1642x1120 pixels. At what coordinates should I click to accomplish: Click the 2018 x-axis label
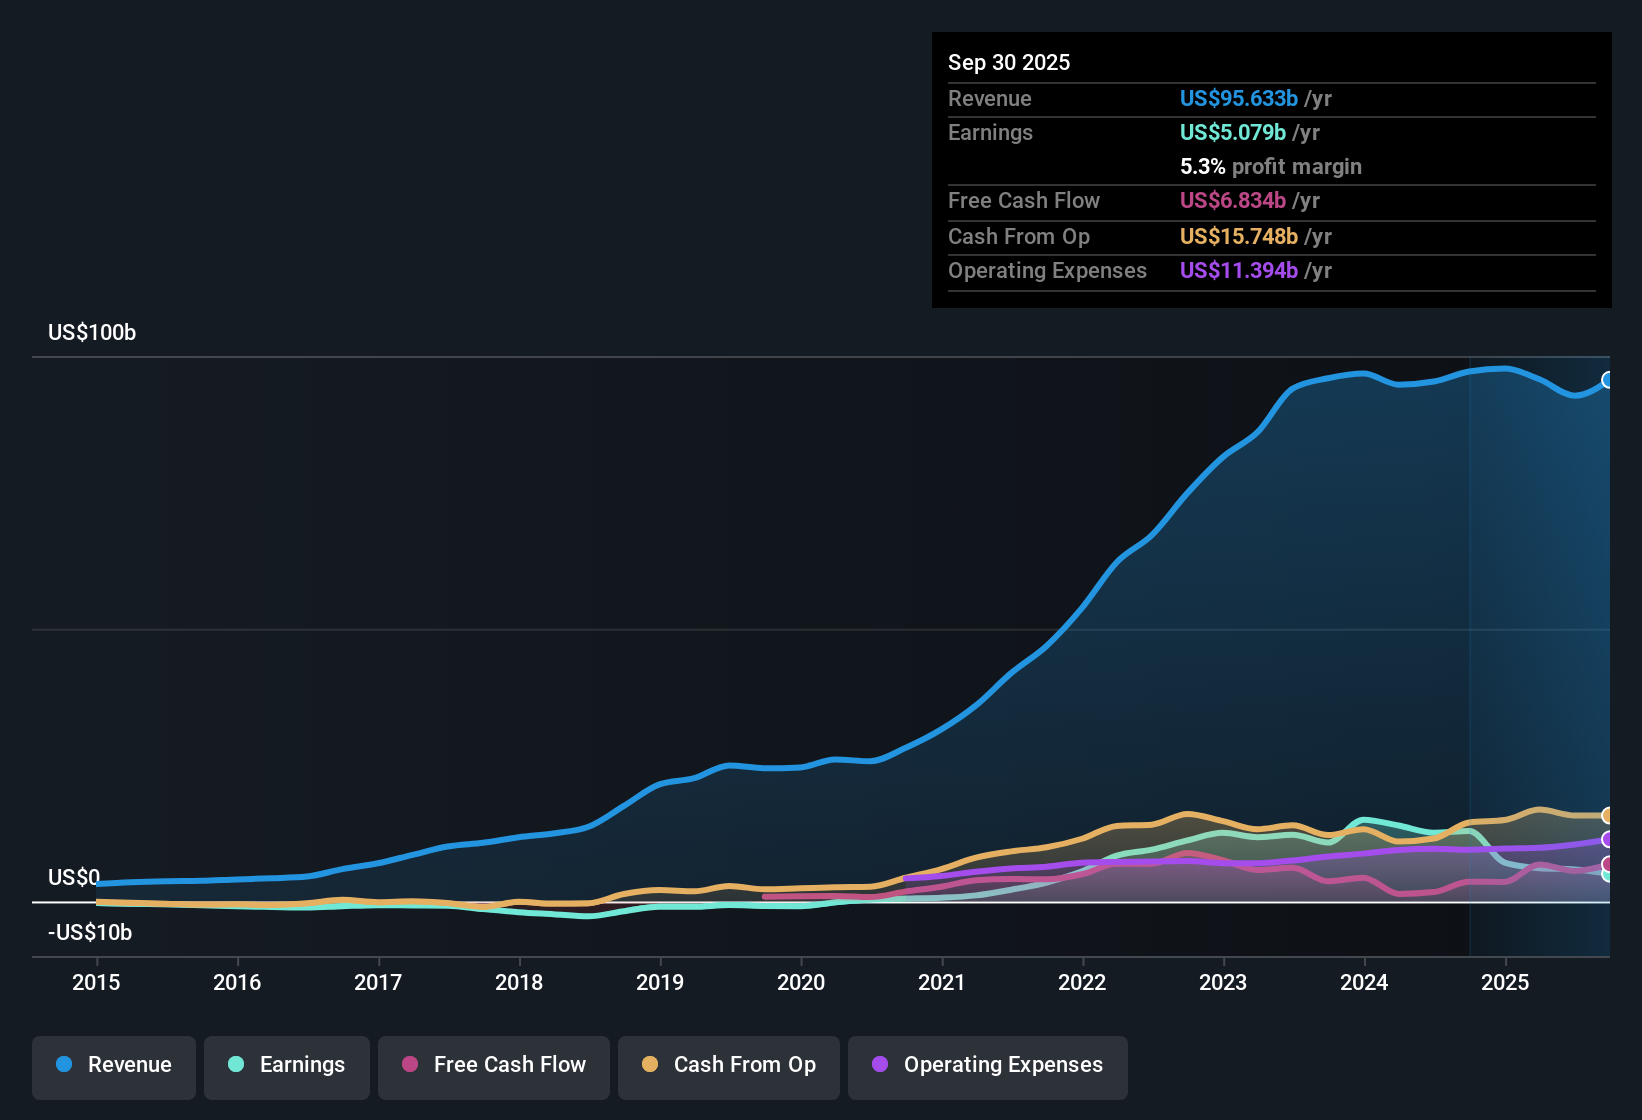(x=519, y=983)
